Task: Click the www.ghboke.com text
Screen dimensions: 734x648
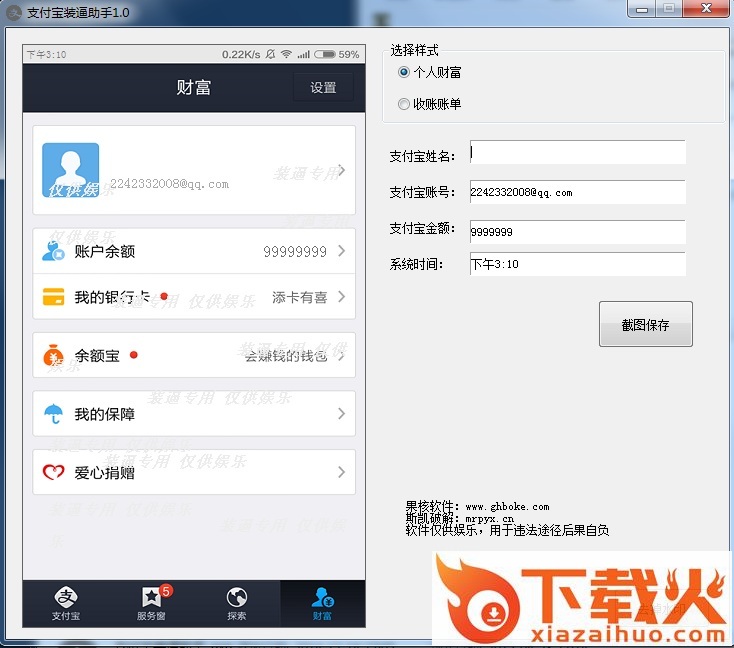Action: (x=507, y=507)
